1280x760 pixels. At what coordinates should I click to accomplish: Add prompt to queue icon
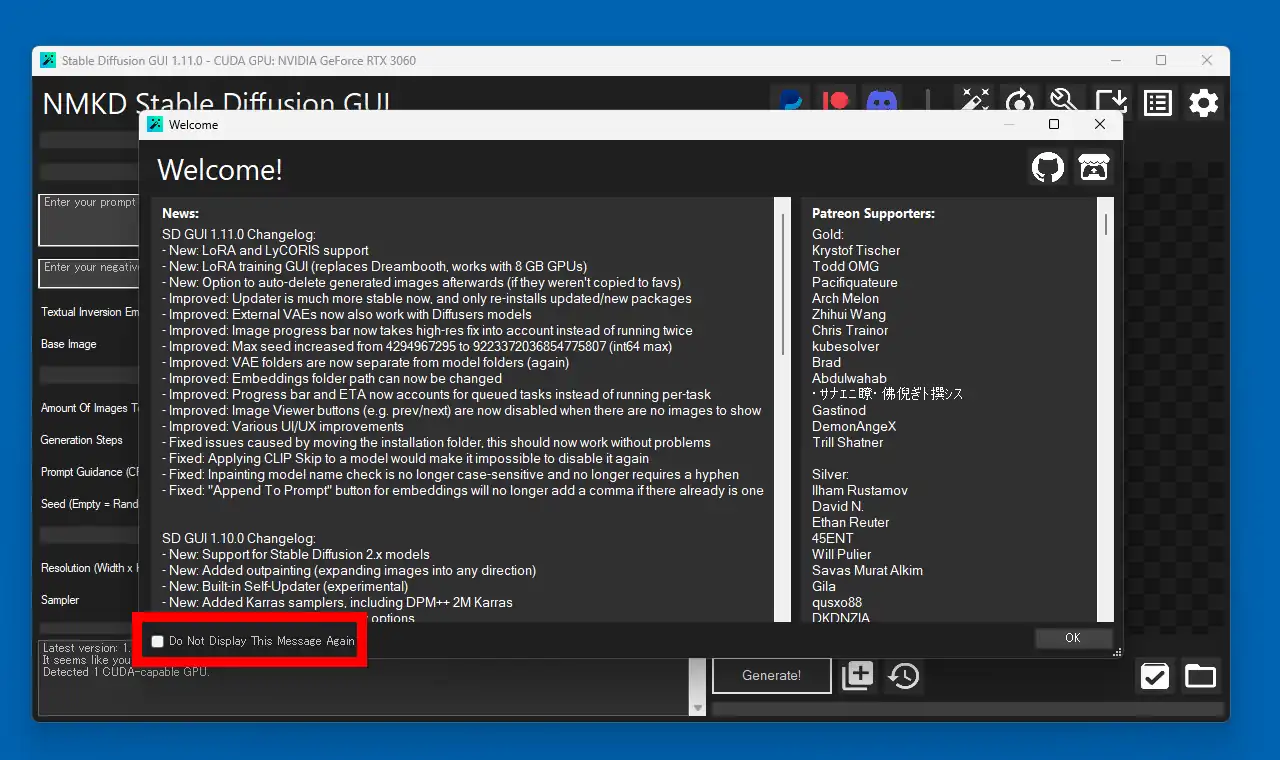tap(857, 675)
